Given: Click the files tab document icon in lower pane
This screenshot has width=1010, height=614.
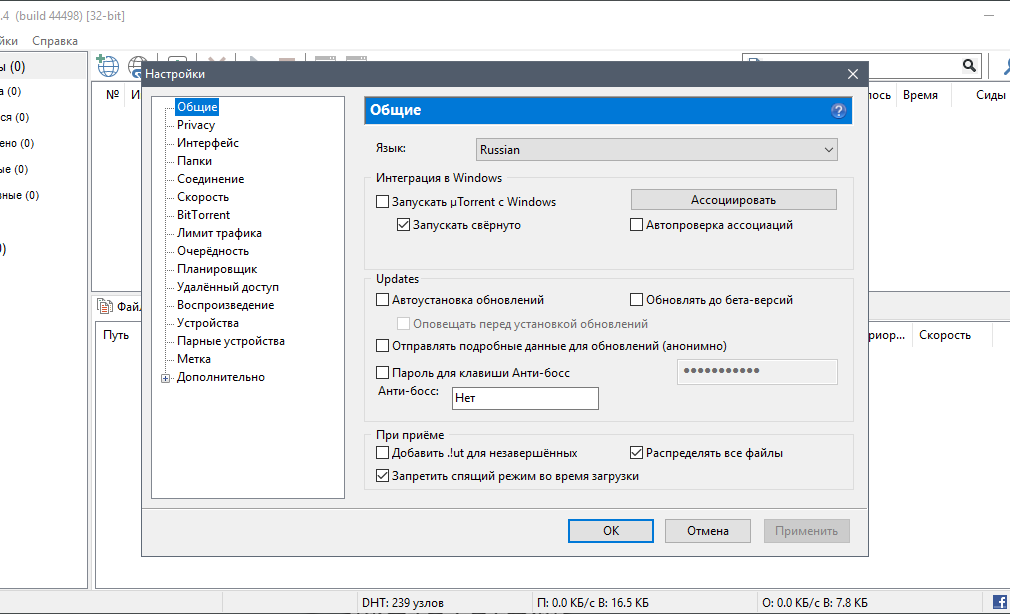Looking at the screenshot, I should pyautogui.click(x=104, y=306).
